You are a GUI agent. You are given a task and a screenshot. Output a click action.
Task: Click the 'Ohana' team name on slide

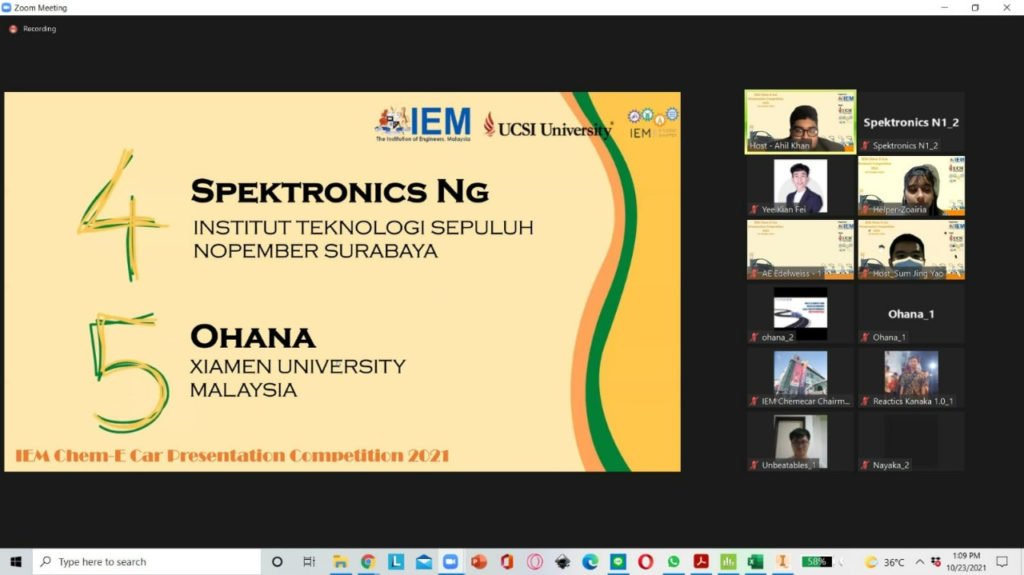(253, 337)
